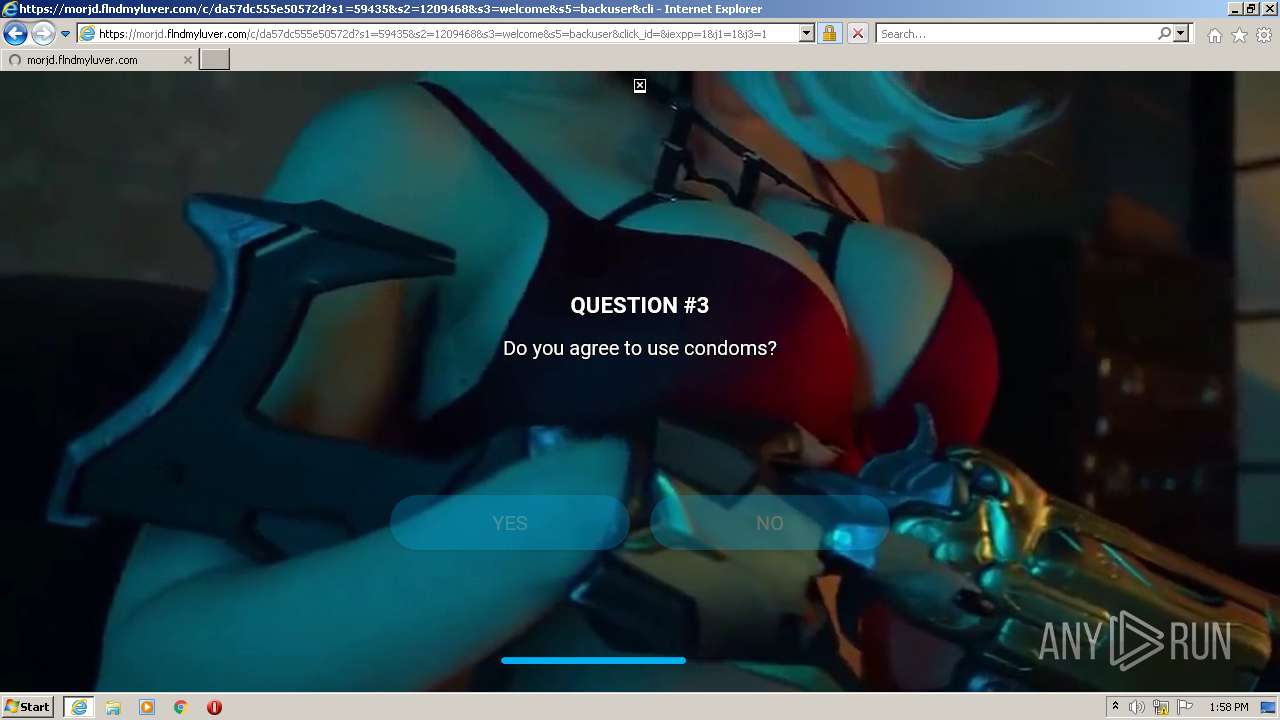
Task: Open the Windows Start menu
Action: [27, 707]
